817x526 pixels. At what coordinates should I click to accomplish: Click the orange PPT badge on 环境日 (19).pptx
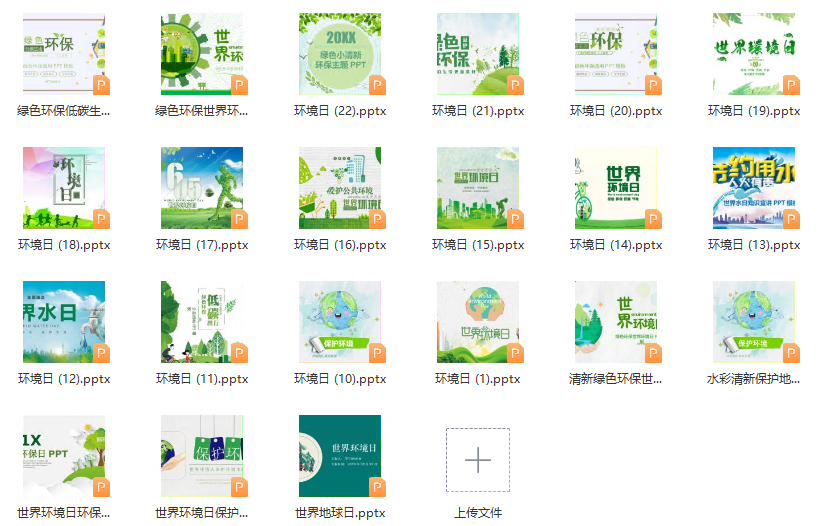point(791,85)
